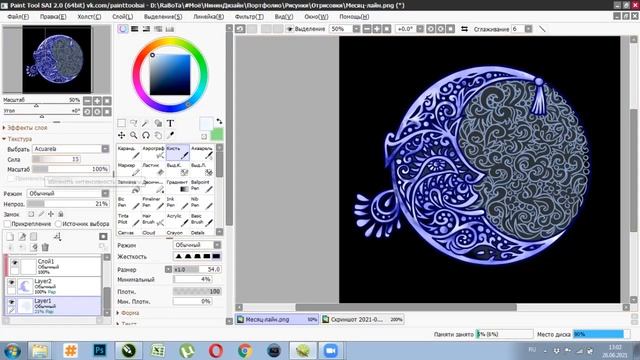Switch to Скриншот 2021 document tab
Image resolution: width=640 pixels, height=360 pixels.
coord(362,319)
